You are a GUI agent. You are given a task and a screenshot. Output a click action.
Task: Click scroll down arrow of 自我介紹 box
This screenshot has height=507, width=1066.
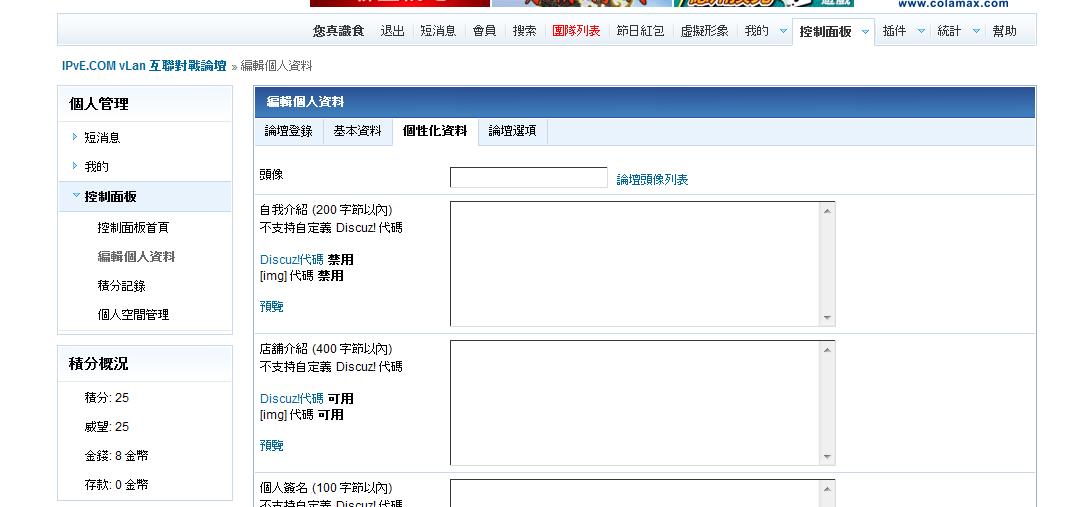click(827, 317)
